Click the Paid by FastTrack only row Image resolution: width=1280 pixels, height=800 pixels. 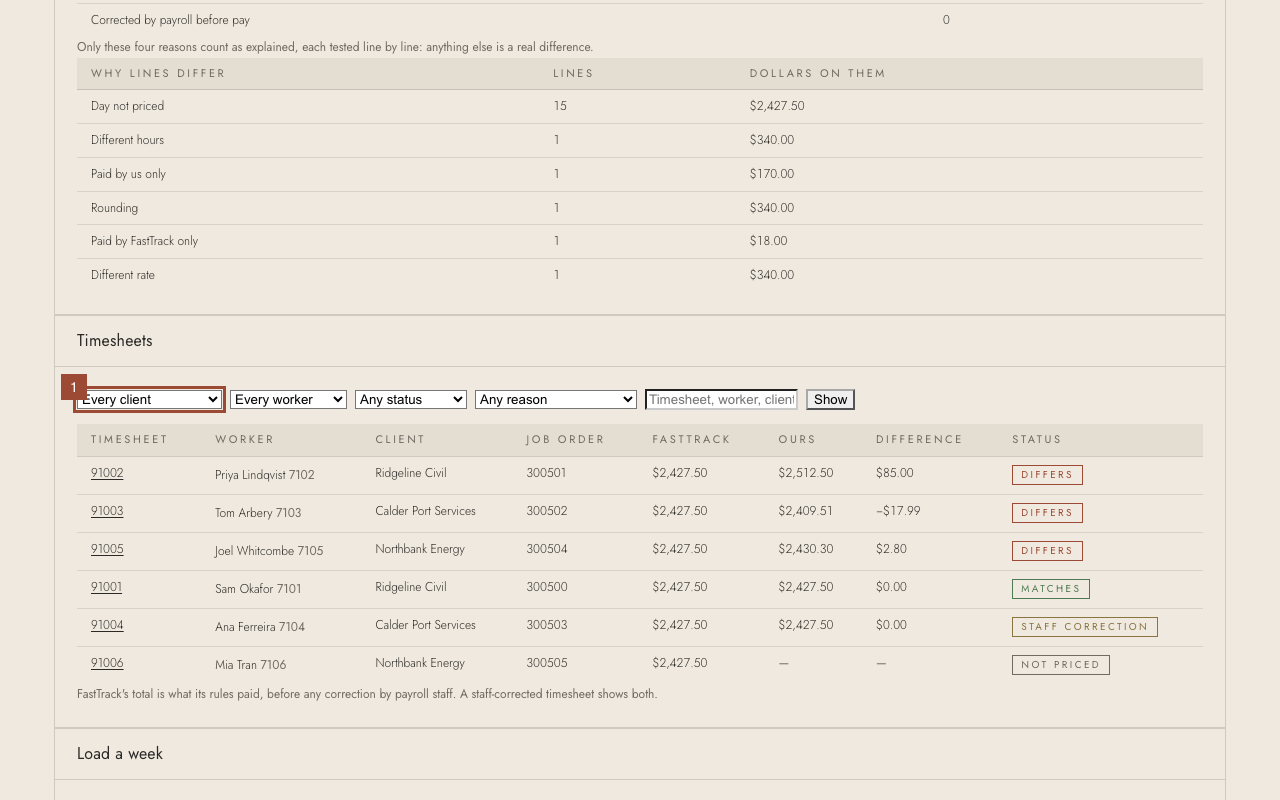click(640, 241)
